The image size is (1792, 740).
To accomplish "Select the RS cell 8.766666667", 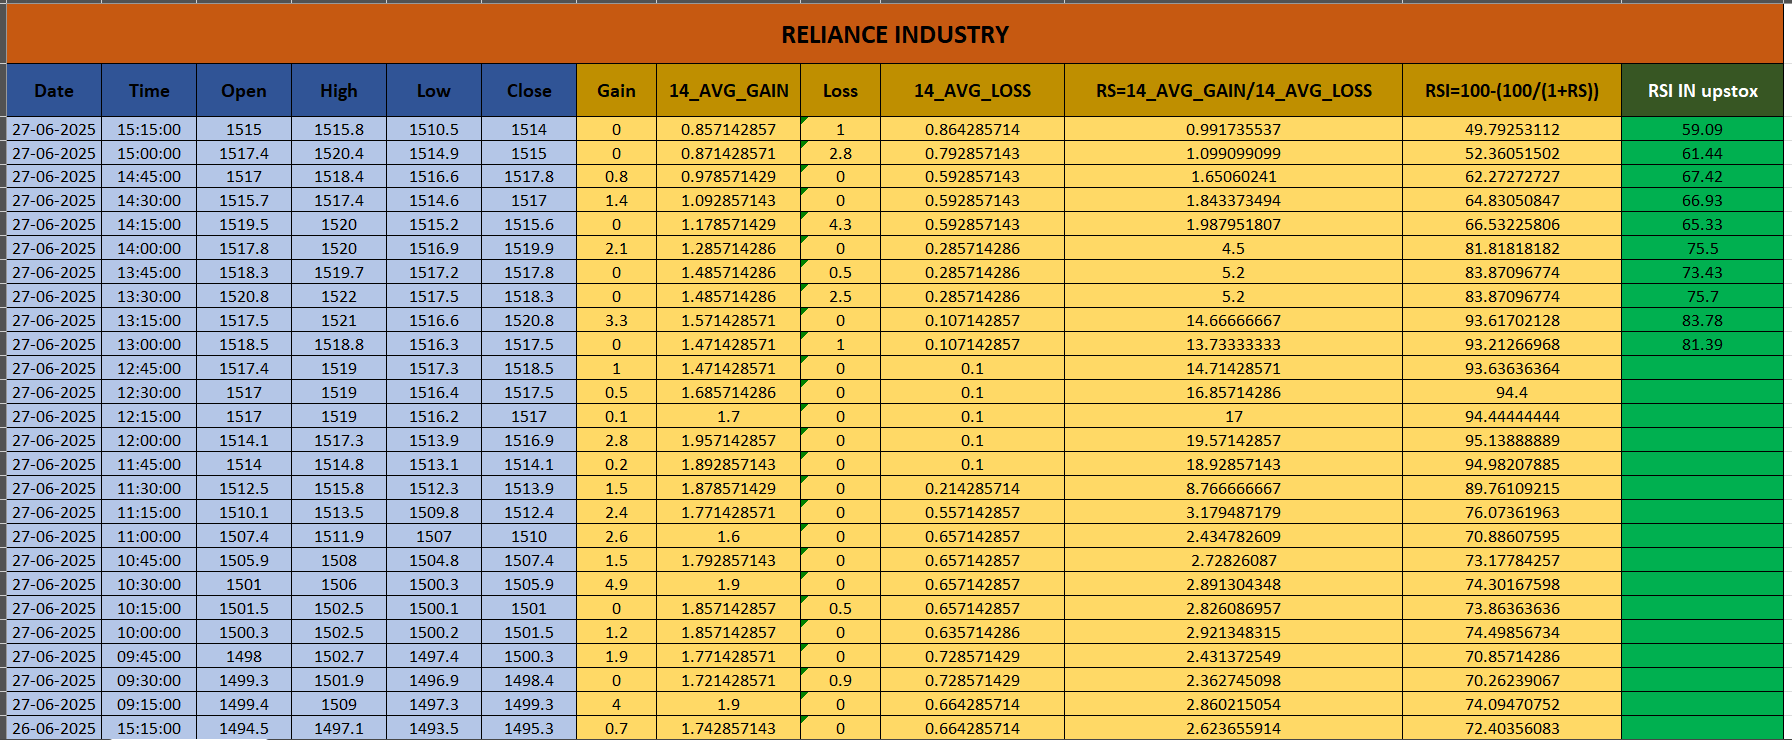I will 1234,489.
